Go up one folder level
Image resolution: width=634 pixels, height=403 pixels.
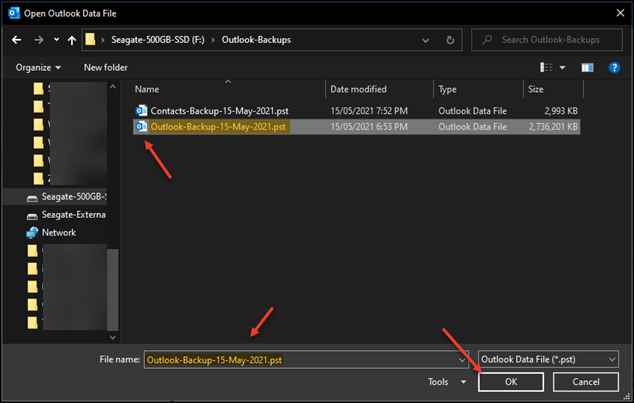click(x=72, y=40)
